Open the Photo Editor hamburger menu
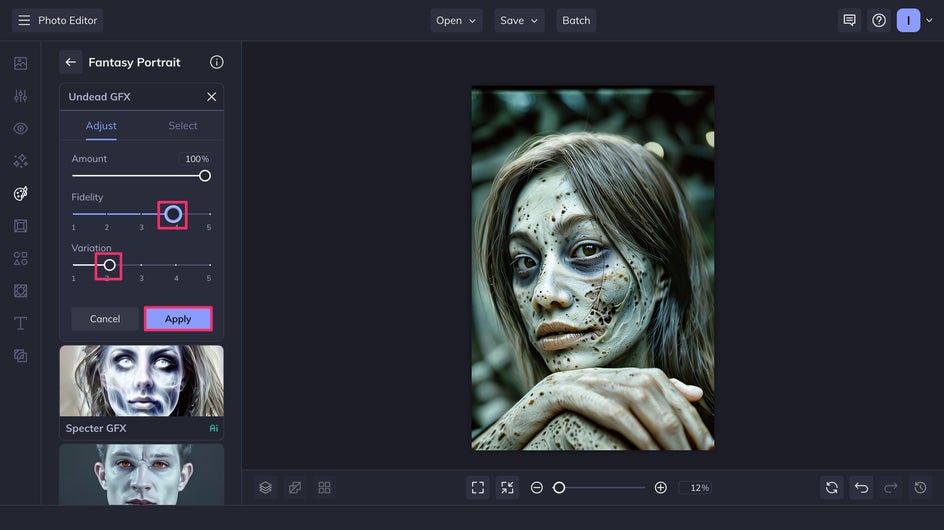 pos(24,20)
